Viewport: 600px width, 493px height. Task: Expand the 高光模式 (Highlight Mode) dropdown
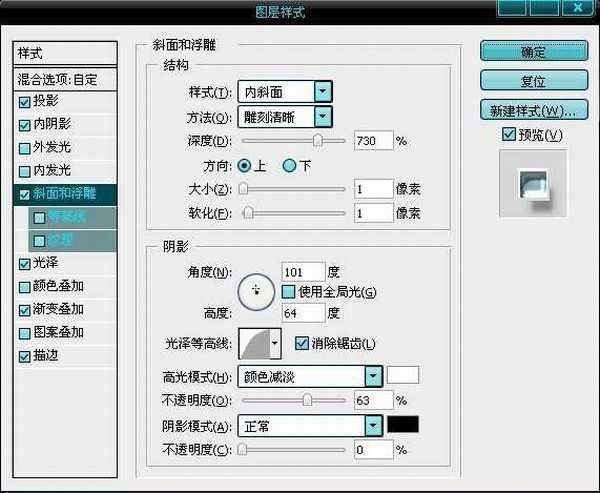pos(373,377)
